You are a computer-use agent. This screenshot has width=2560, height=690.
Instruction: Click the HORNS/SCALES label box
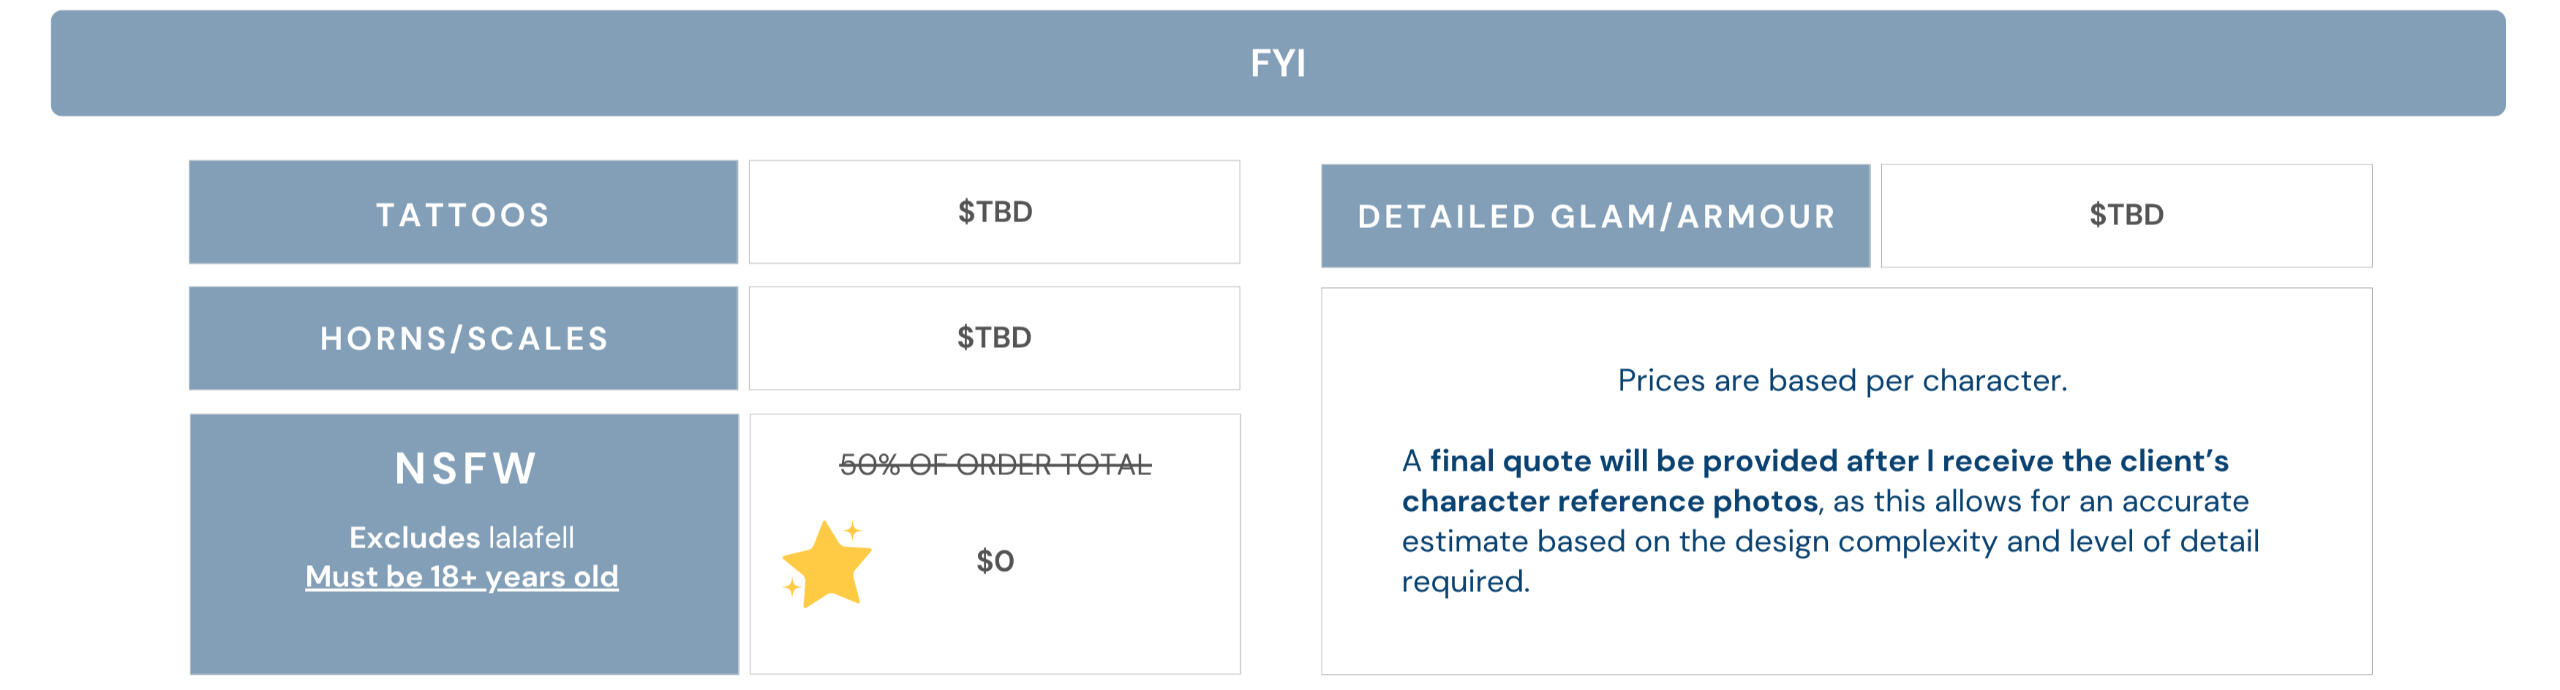click(463, 338)
